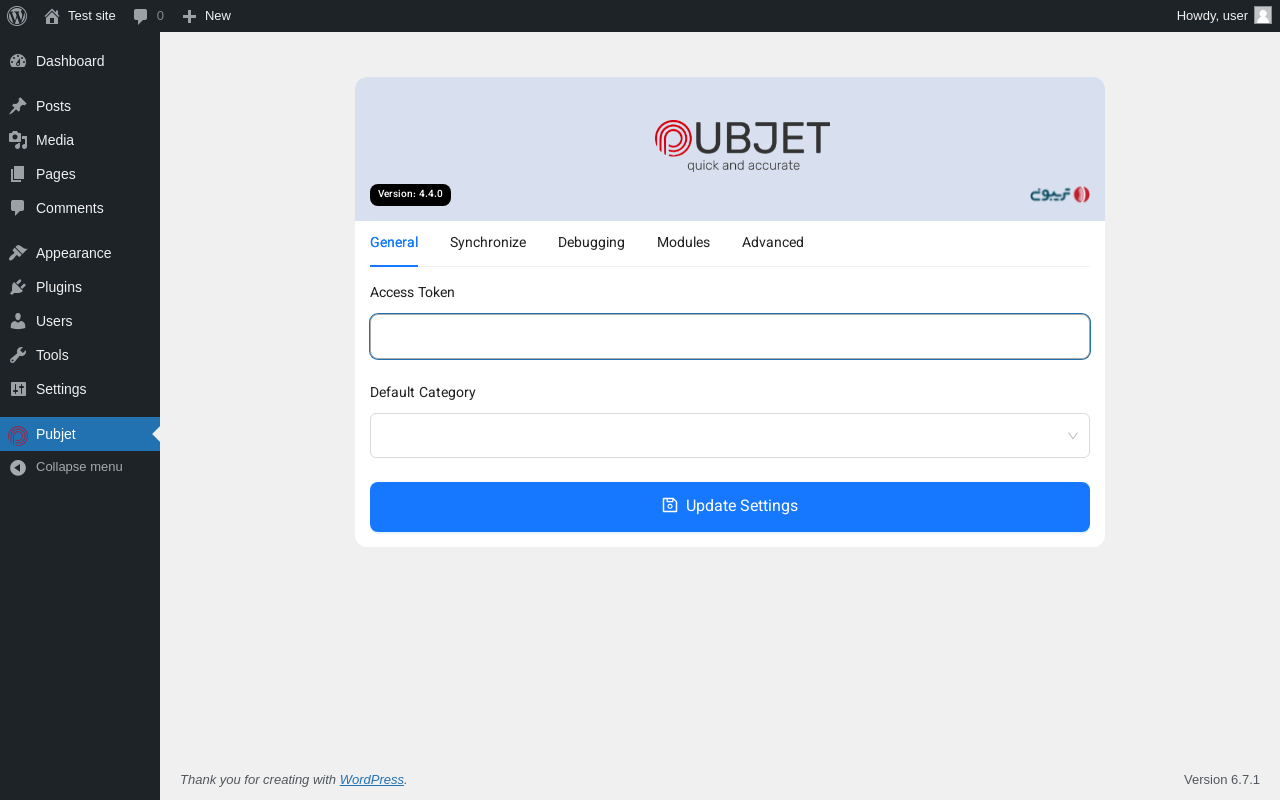Go to the Advanced tab

pyautogui.click(x=773, y=243)
